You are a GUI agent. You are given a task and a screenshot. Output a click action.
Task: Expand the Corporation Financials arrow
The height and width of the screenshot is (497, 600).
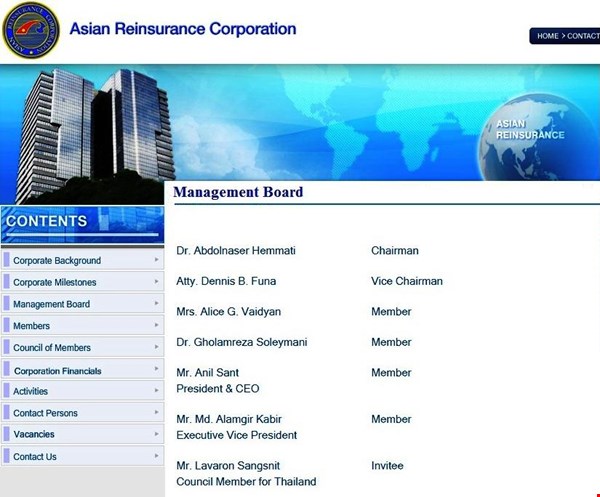coord(157,368)
